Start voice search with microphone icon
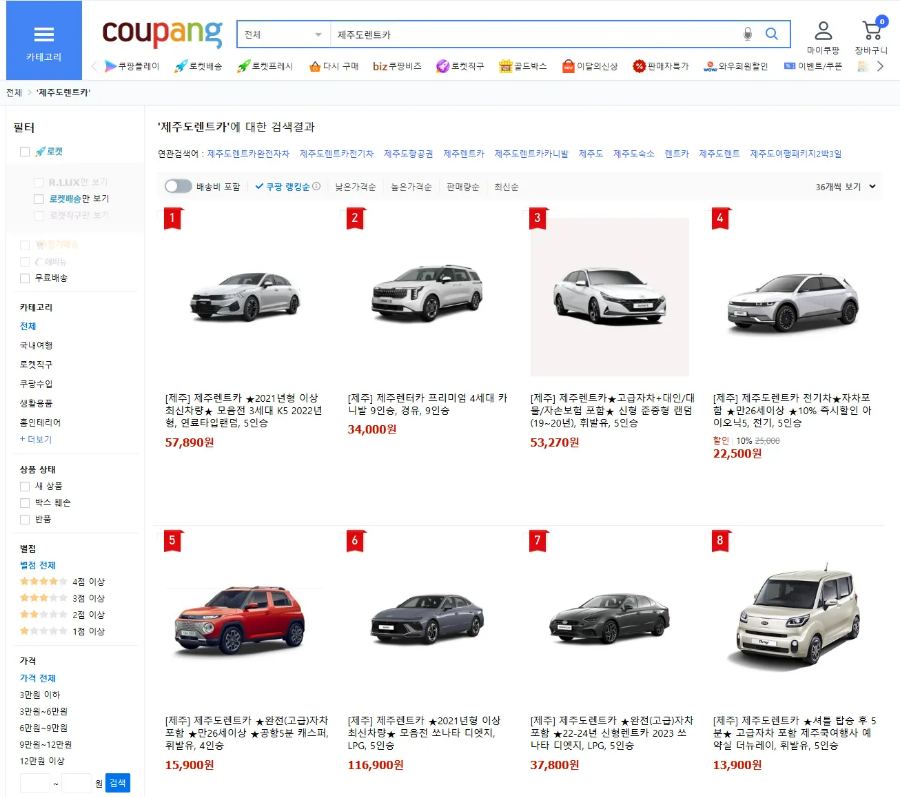The image size is (900, 797). pyautogui.click(x=747, y=34)
